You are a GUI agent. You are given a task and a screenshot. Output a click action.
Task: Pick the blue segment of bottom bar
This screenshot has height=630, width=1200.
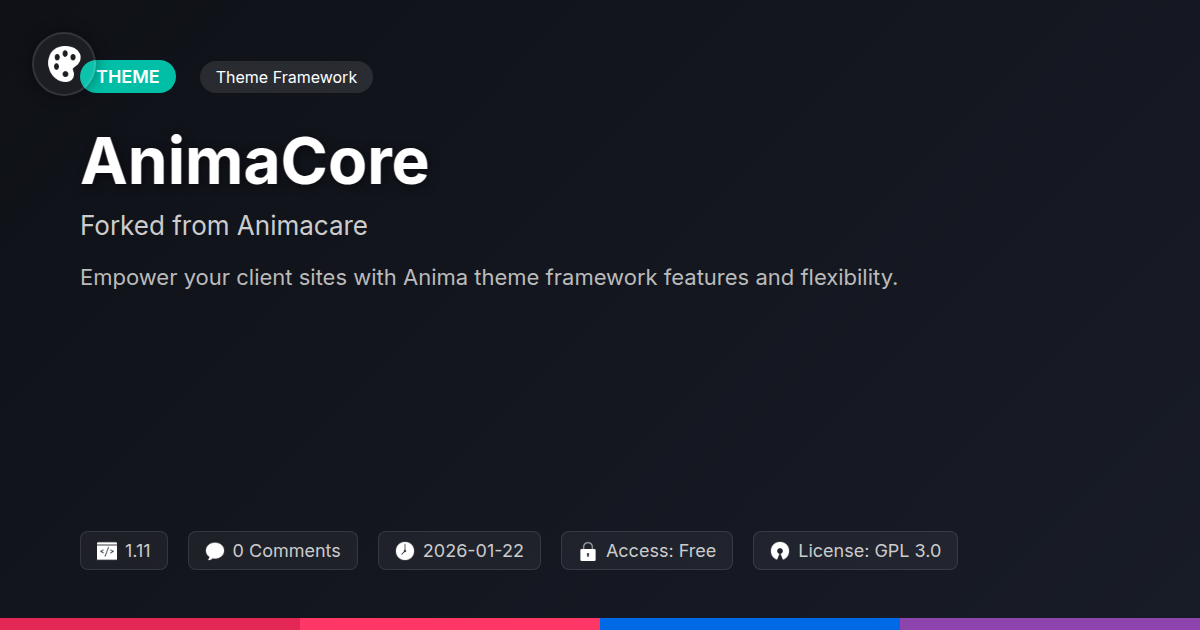coord(750,623)
